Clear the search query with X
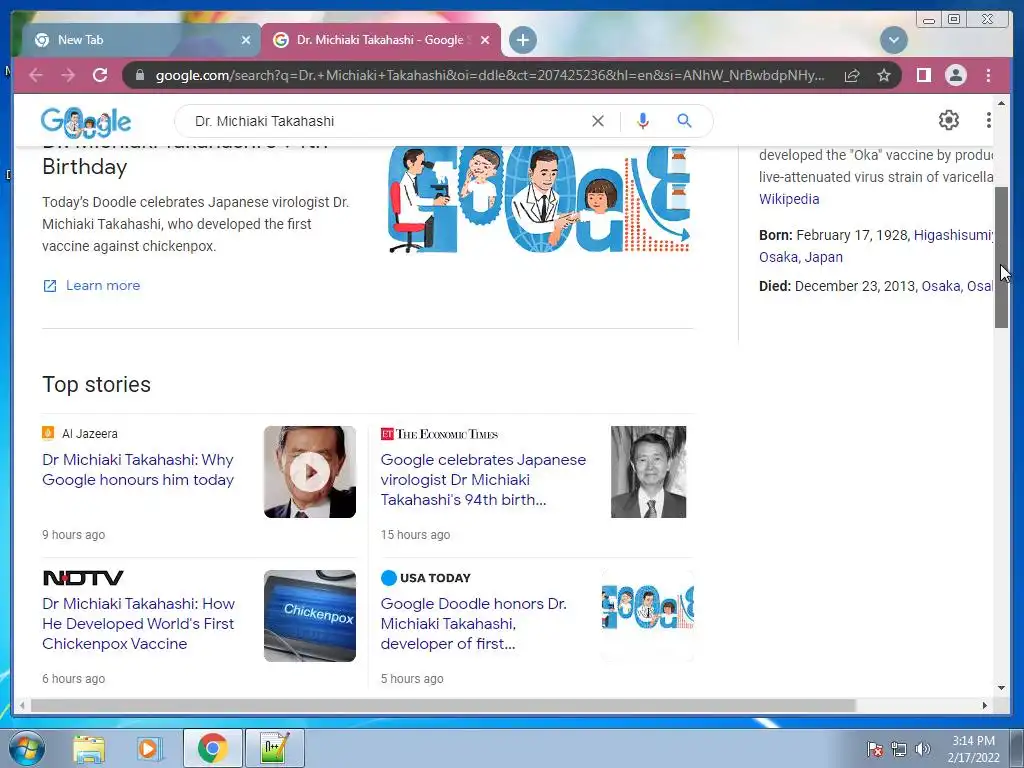This screenshot has height=768, width=1024. point(598,121)
